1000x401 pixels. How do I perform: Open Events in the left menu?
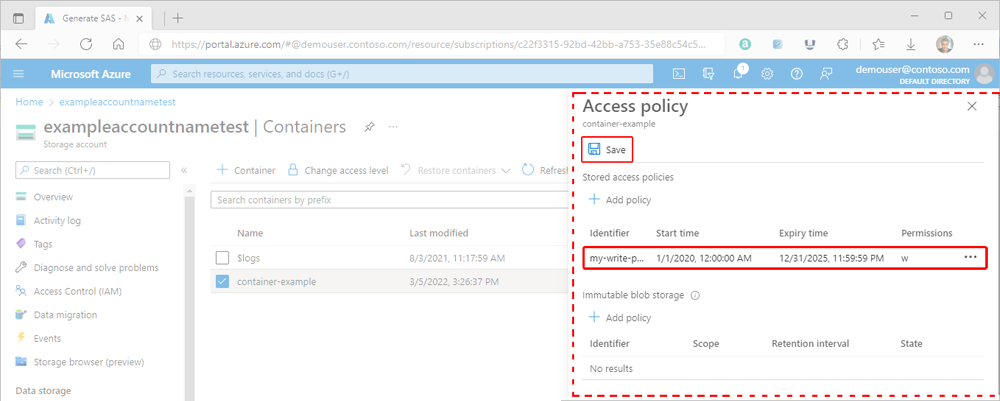point(47,339)
